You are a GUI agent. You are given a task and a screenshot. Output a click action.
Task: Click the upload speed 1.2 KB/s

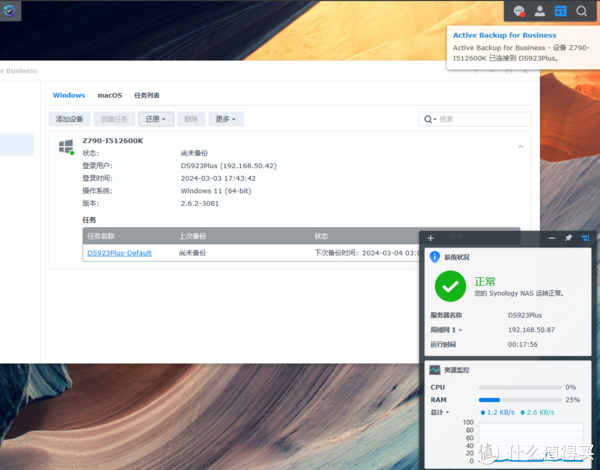497,412
